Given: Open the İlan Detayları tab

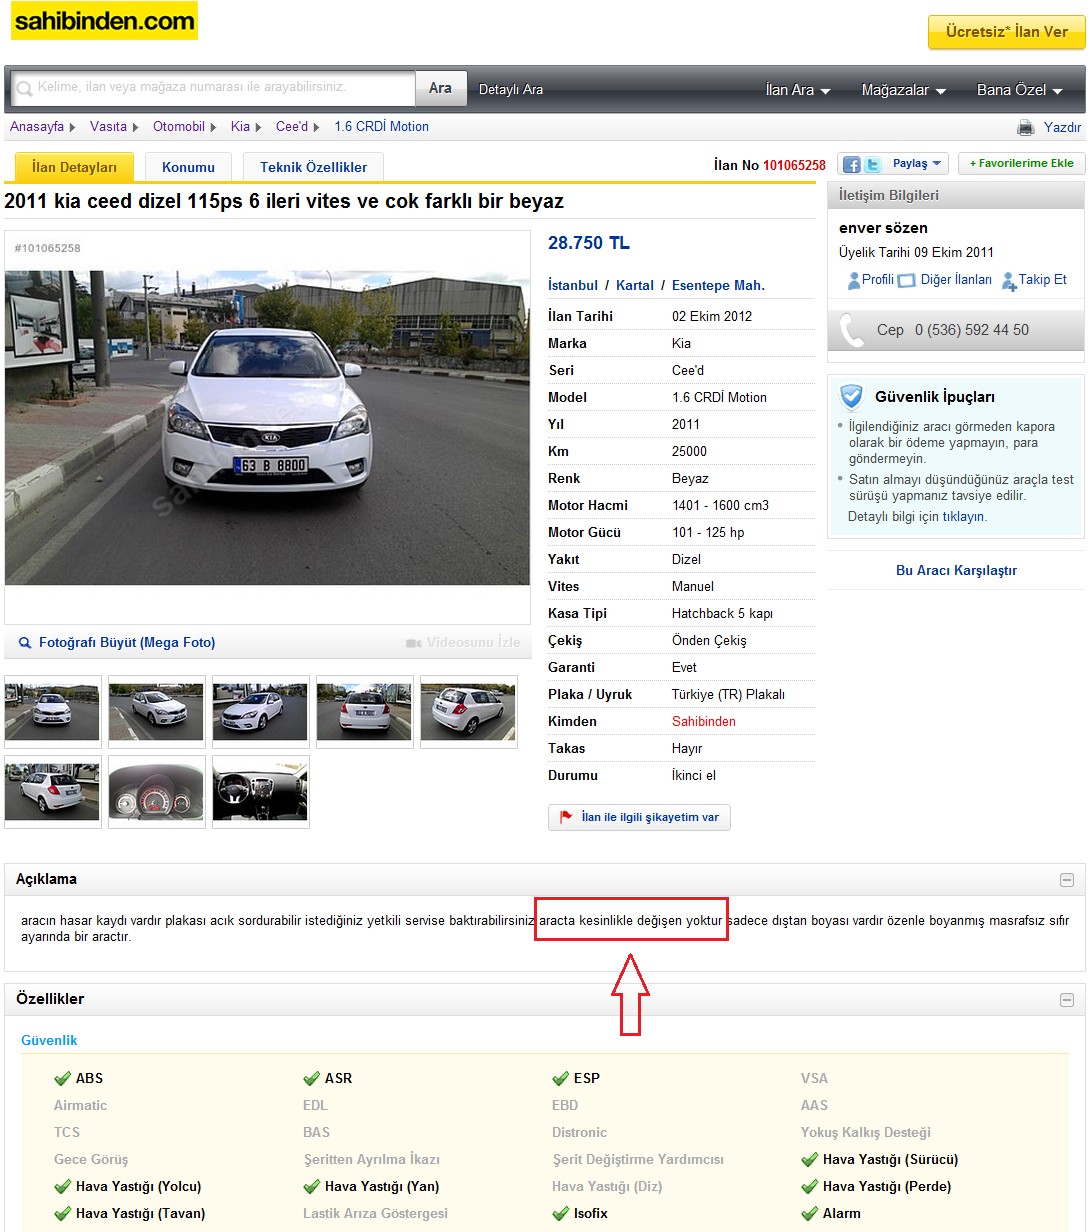Looking at the screenshot, I should coord(74,167).
